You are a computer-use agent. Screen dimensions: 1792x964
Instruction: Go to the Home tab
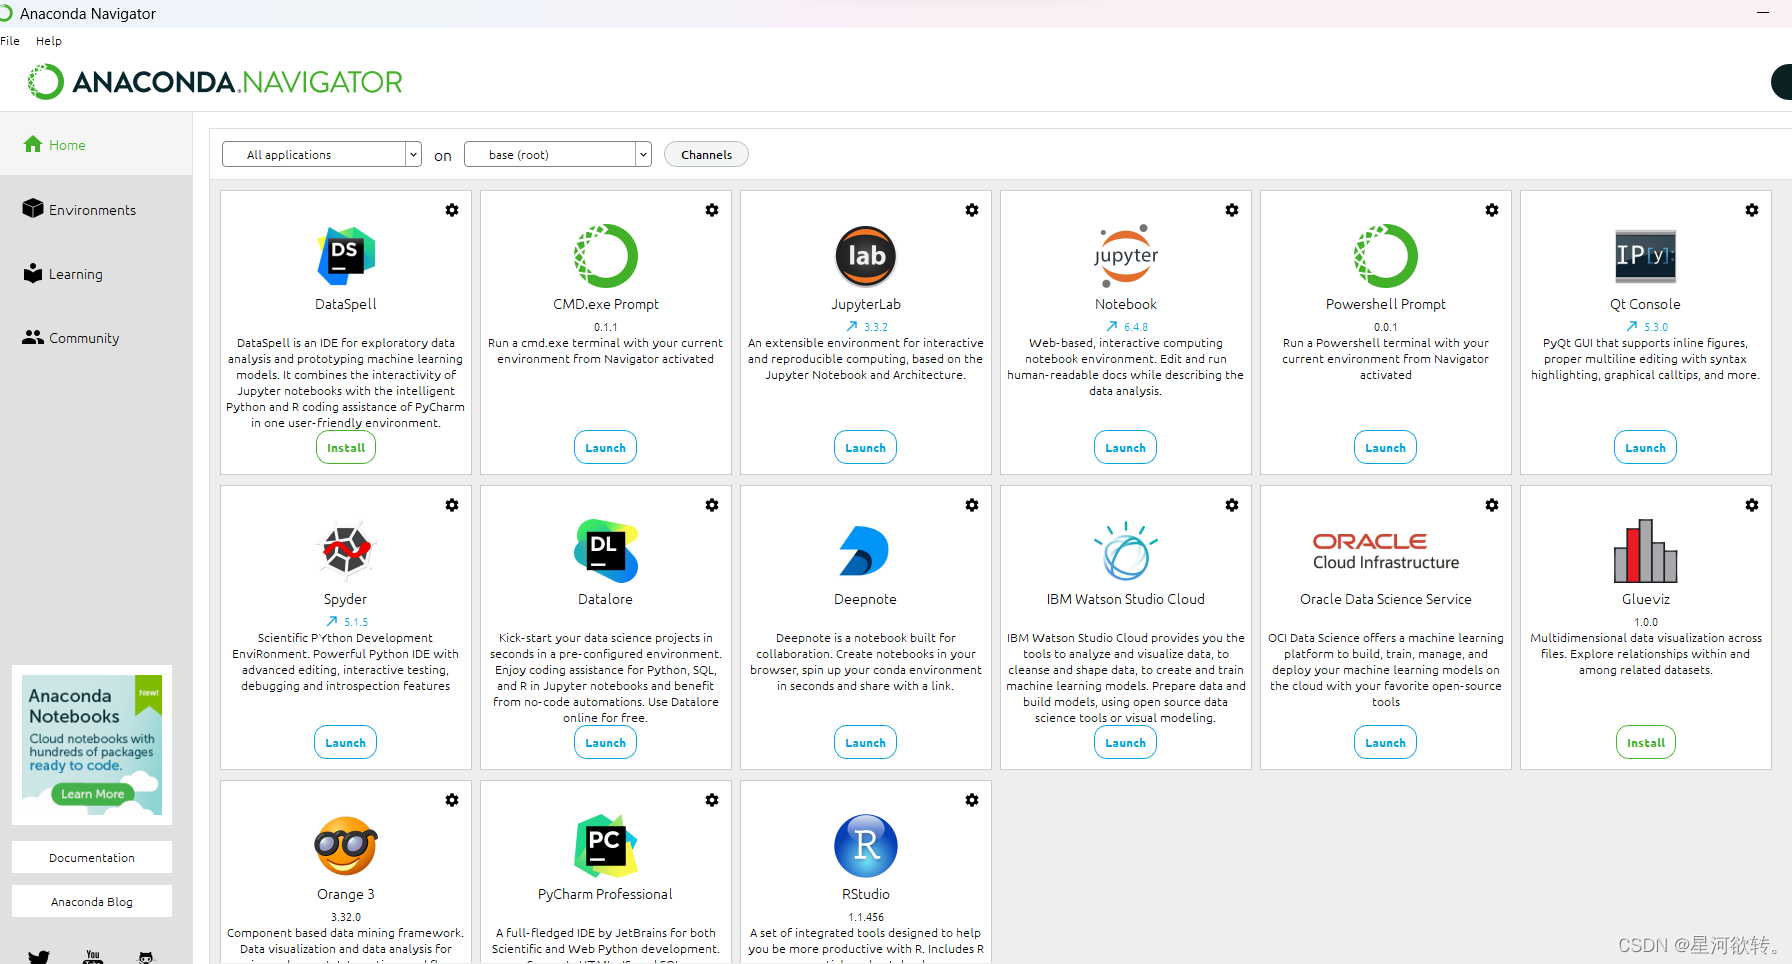(x=96, y=145)
